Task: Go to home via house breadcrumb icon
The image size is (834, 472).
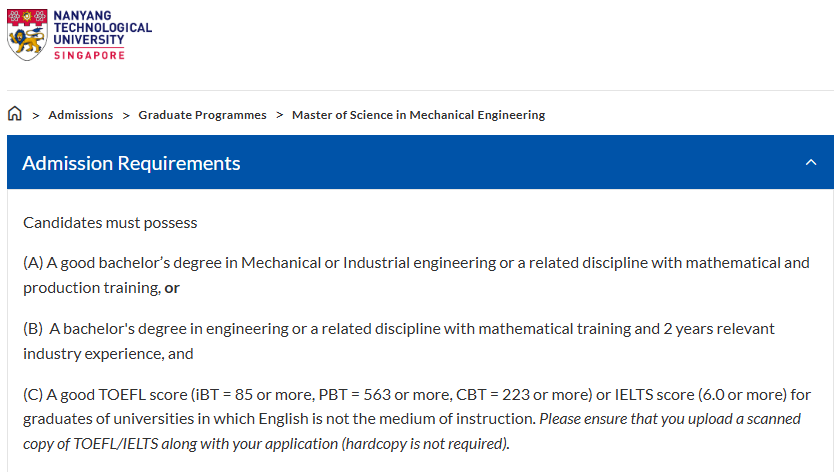Action: tap(15, 114)
